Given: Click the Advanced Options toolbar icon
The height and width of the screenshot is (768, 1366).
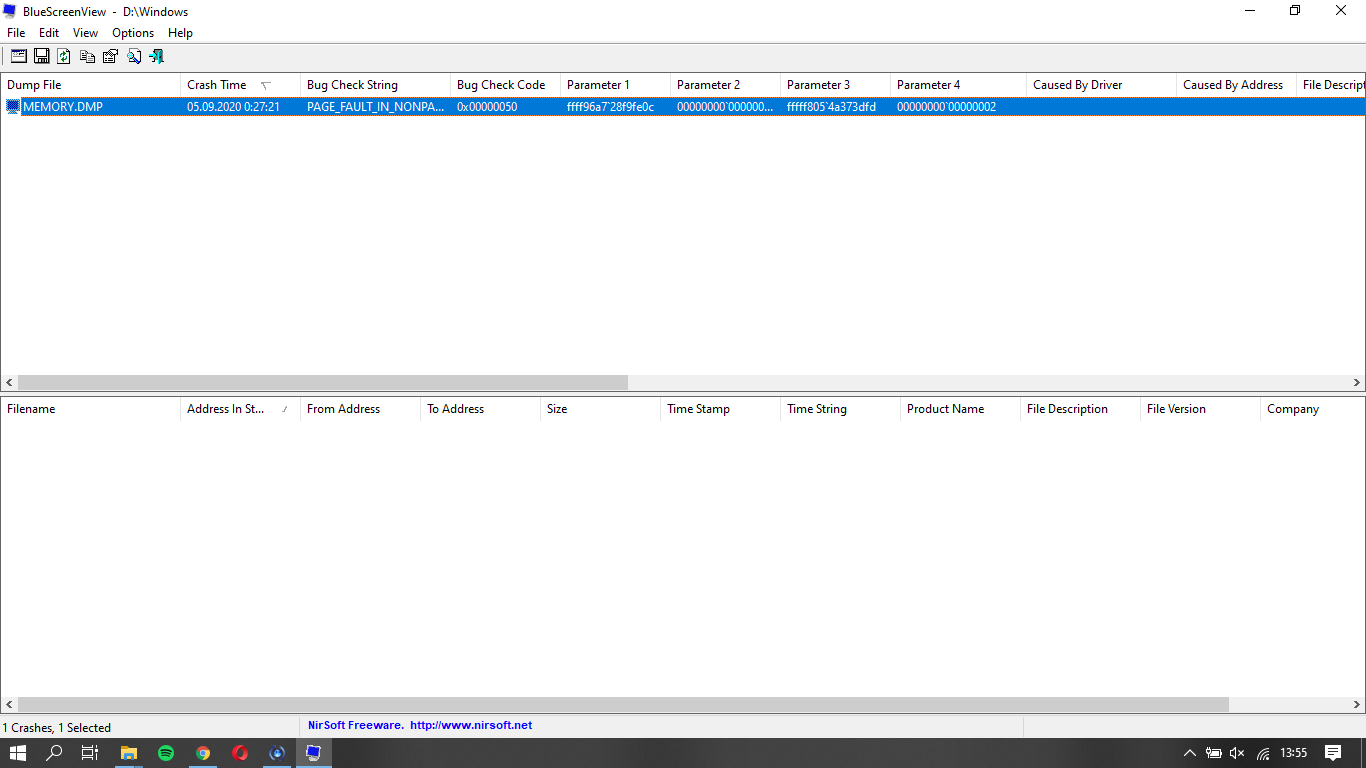Looking at the screenshot, I should coord(19,56).
